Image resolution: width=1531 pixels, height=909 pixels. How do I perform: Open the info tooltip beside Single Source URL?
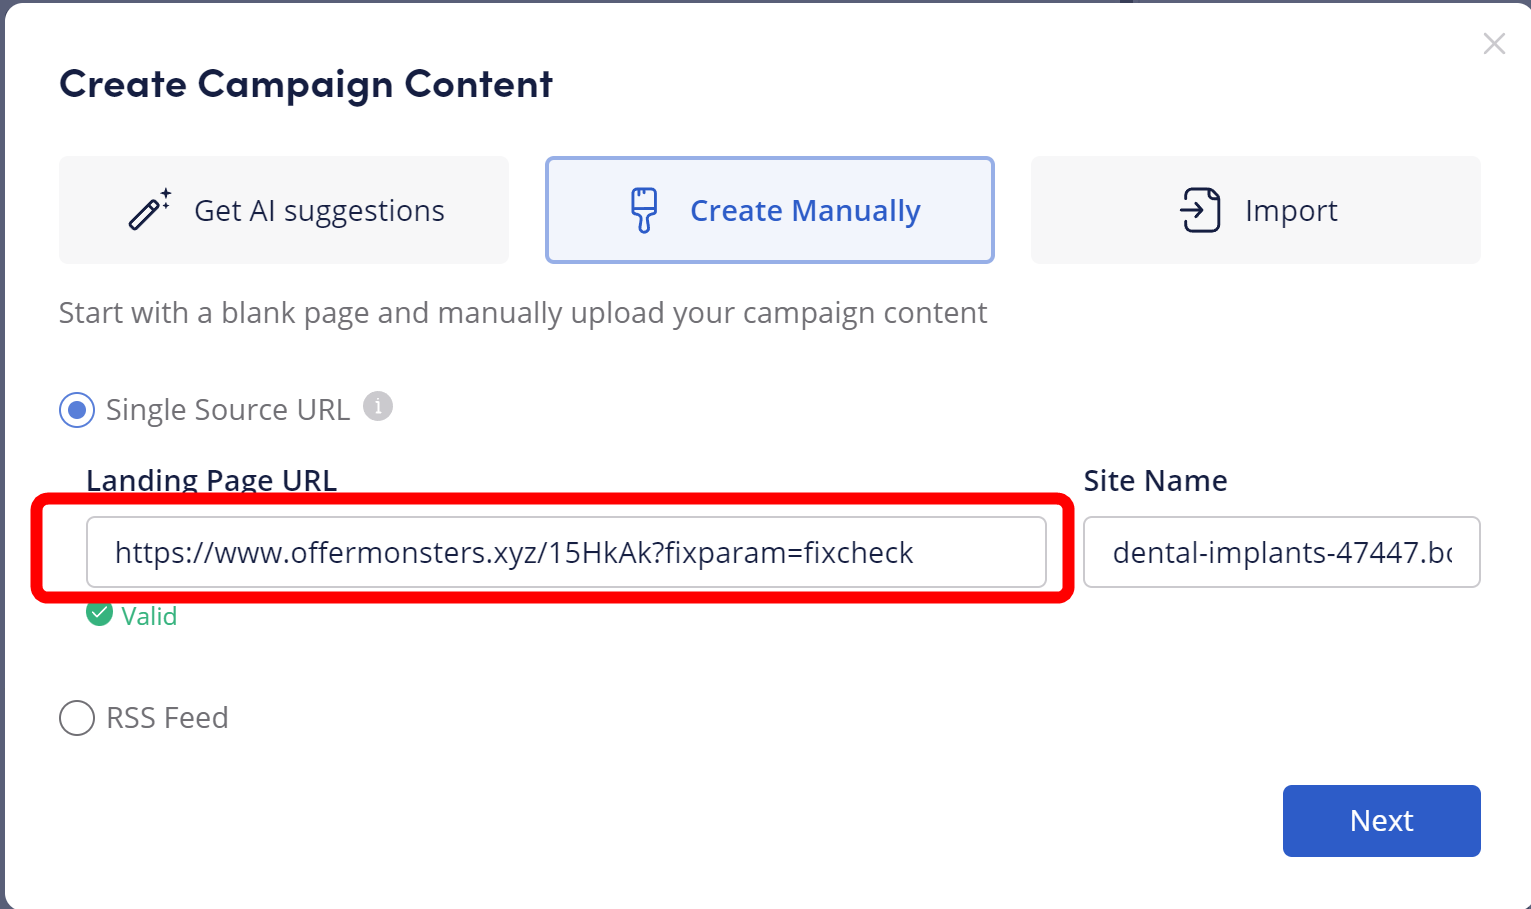(x=377, y=407)
